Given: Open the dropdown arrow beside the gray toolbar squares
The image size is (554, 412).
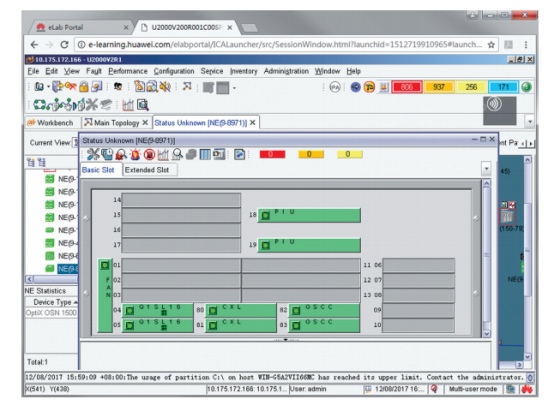Looking at the screenshot, I should tap(234, 88).
